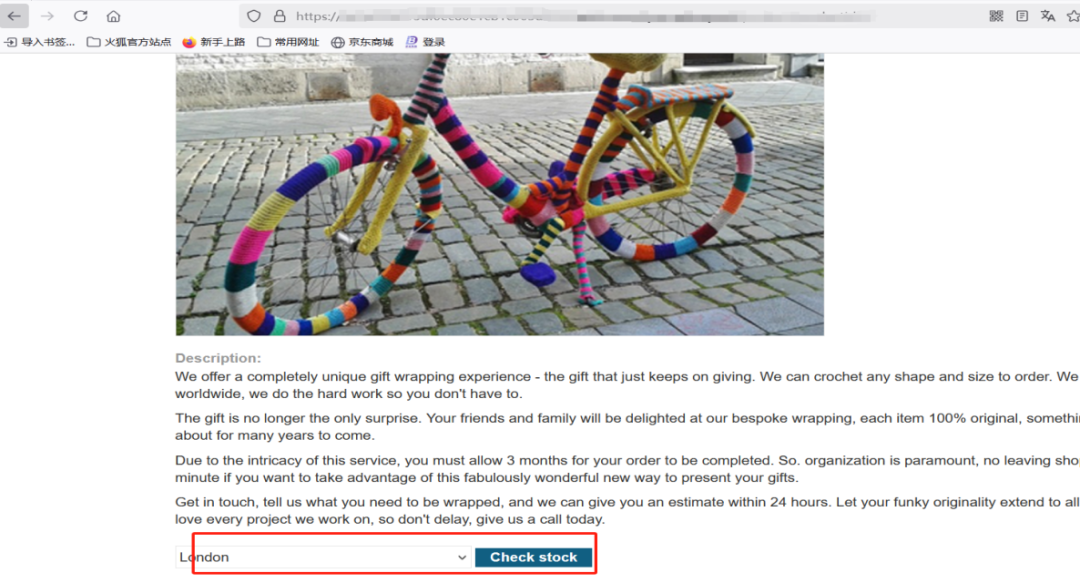Open the 登录 bookmark

coord(425,42)
